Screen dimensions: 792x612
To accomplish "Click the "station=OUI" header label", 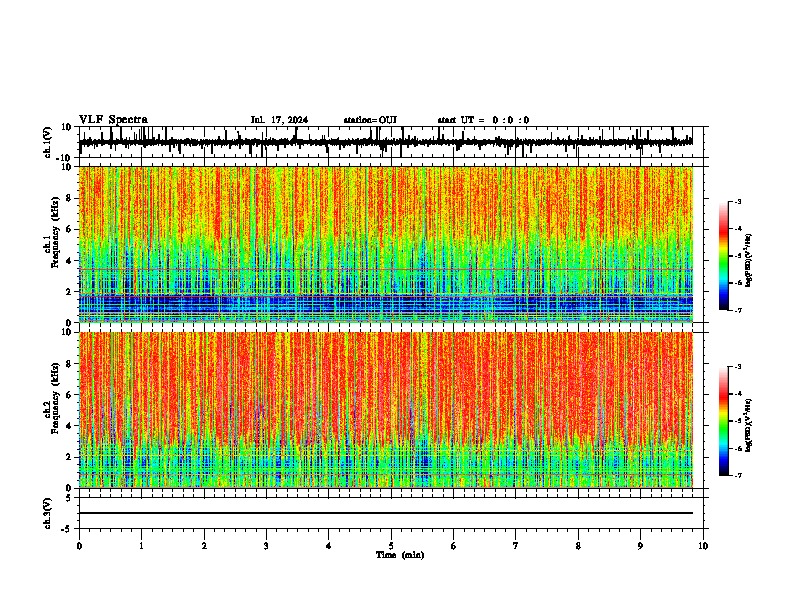I will (x=370, y=120).
